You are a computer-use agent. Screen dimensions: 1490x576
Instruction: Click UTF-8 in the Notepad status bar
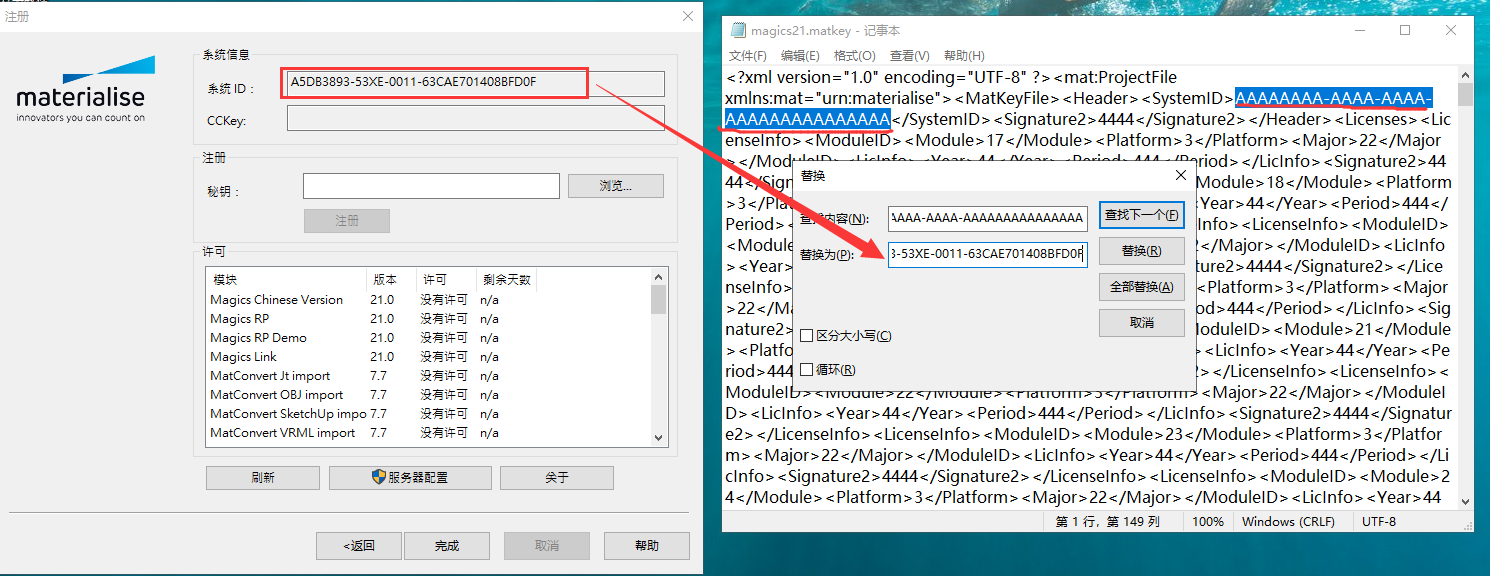pyautogui.click(x=1378, y=522)
